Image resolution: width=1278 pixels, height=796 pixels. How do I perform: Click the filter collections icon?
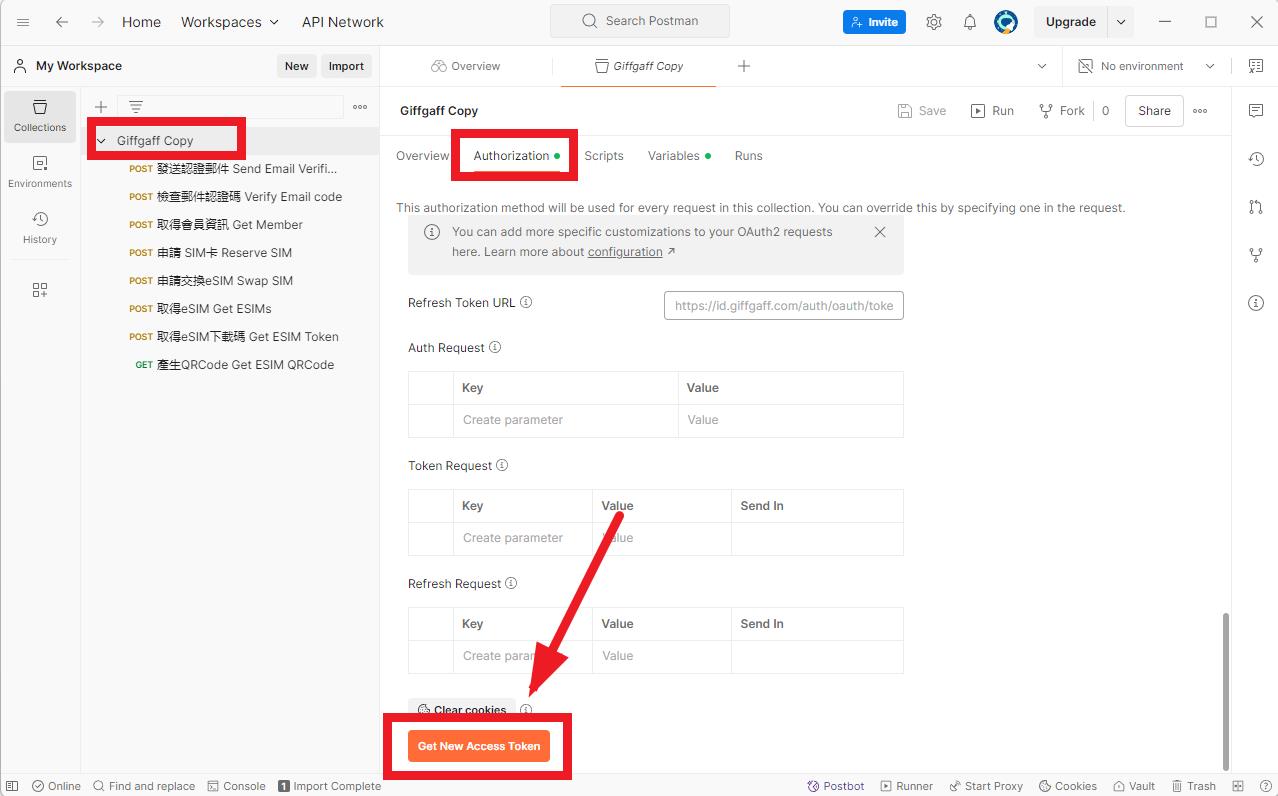pyautogui.click(x=136, y=107)
